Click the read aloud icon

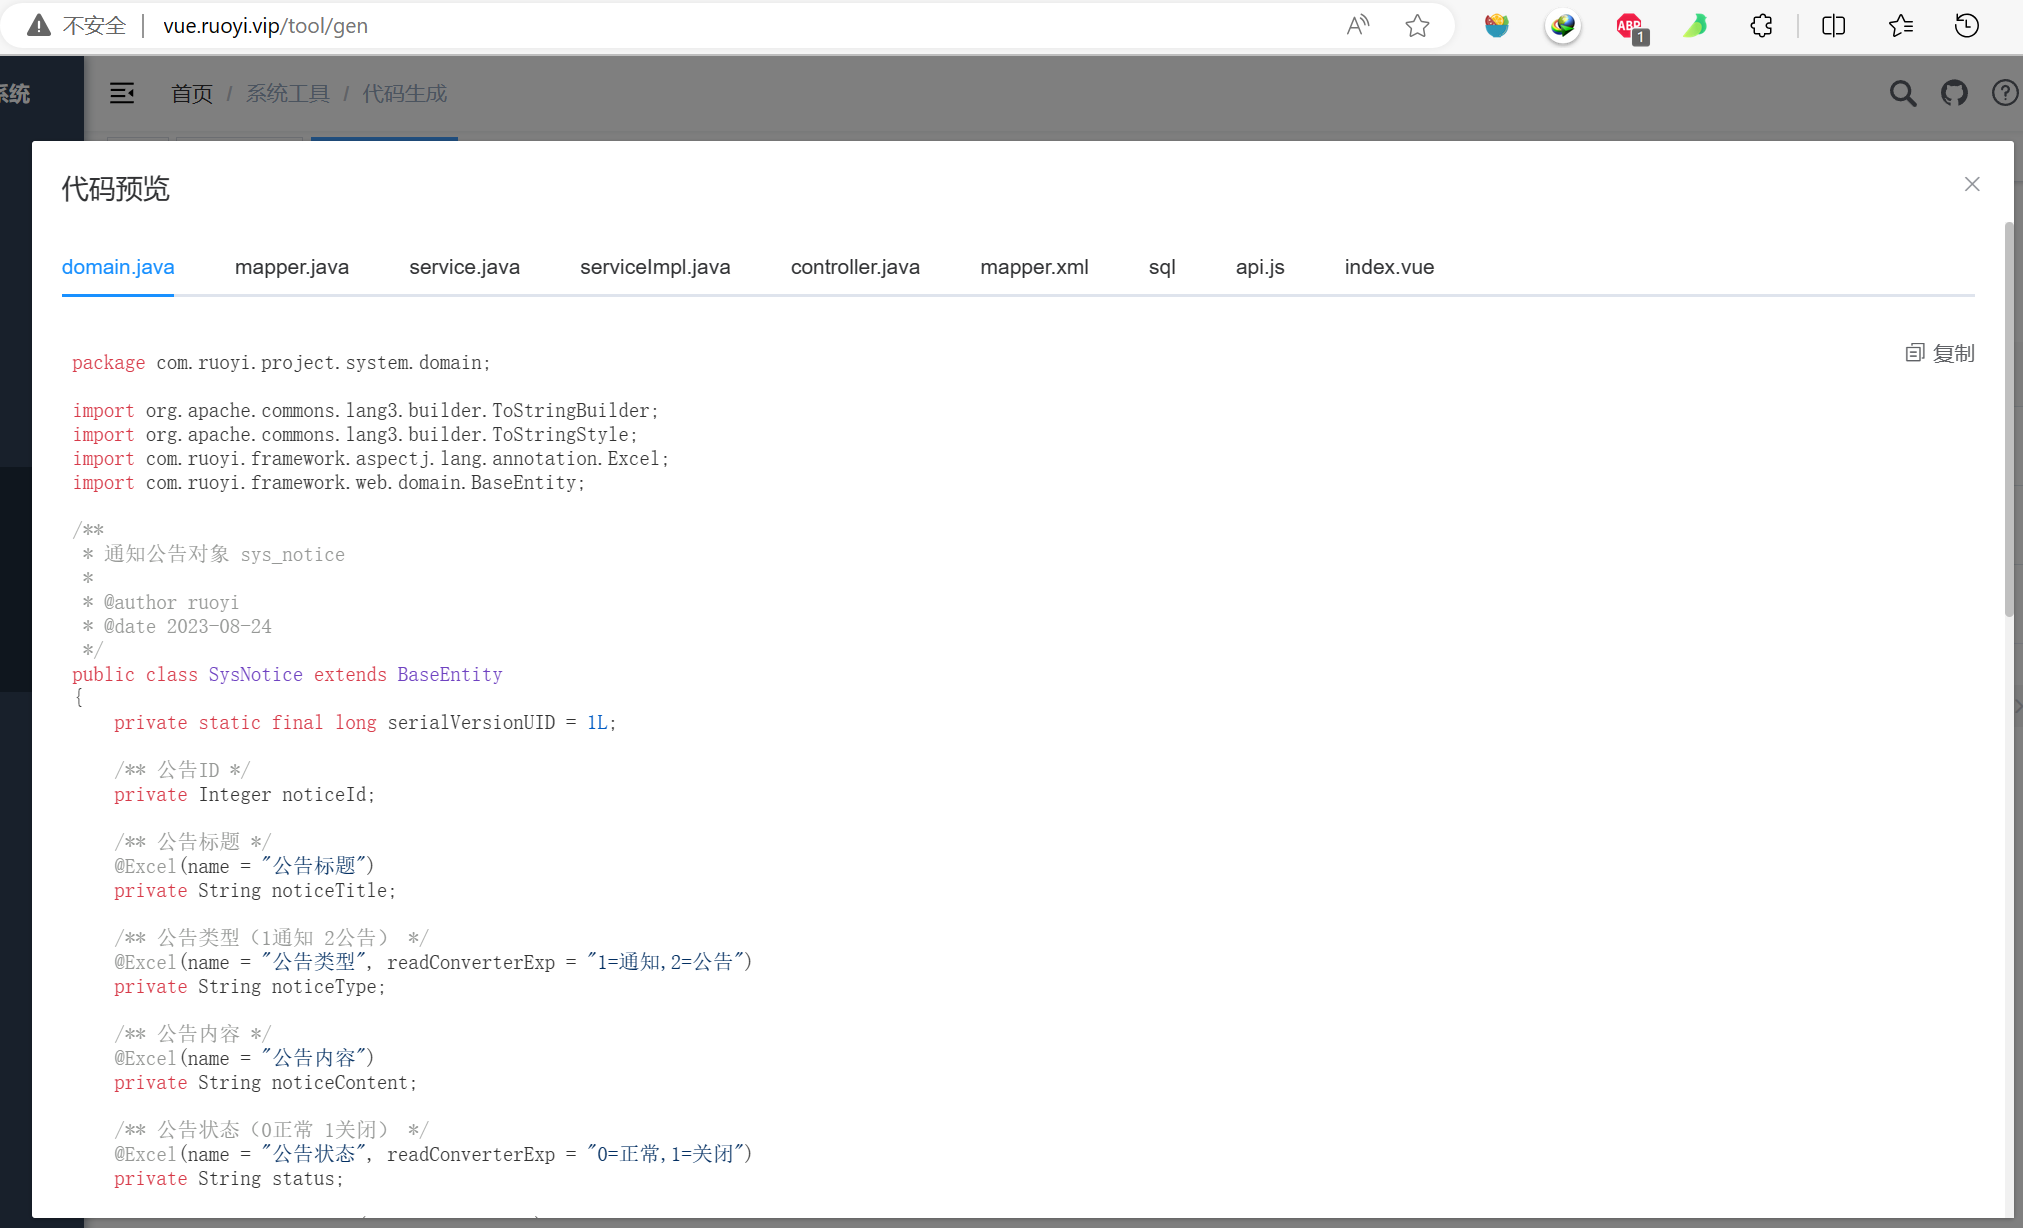click(x=1357, y=26)
